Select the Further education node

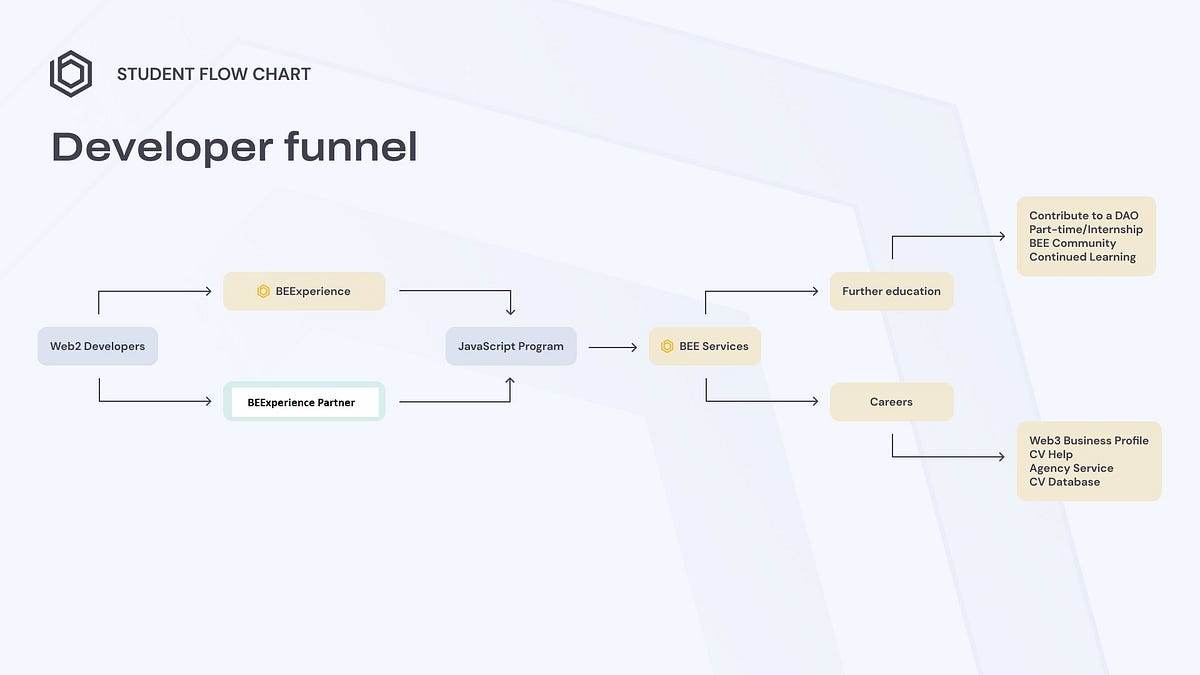tap(891, 291)
